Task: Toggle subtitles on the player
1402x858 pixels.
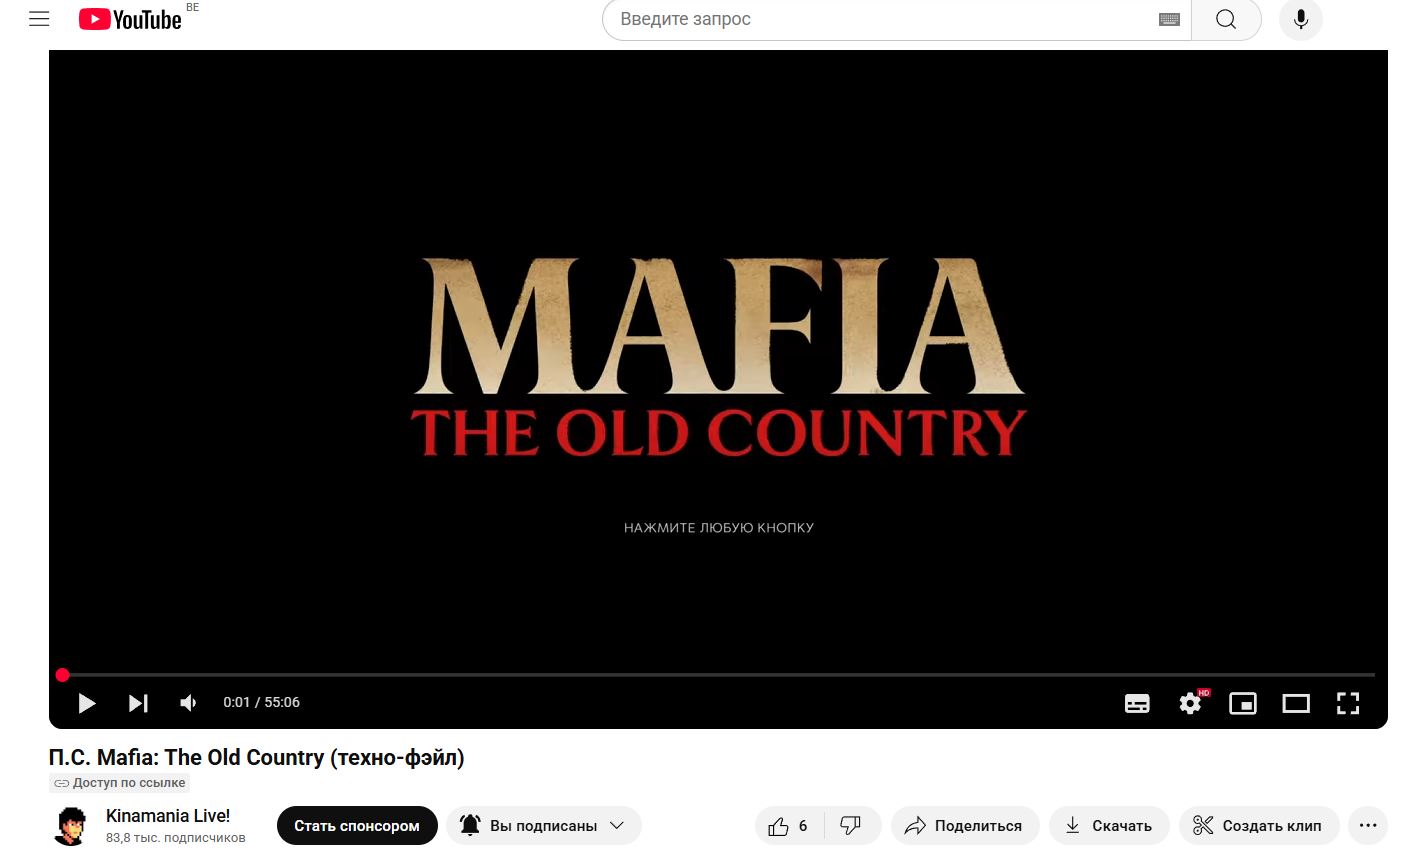Action: click(x=1137, y=703)
